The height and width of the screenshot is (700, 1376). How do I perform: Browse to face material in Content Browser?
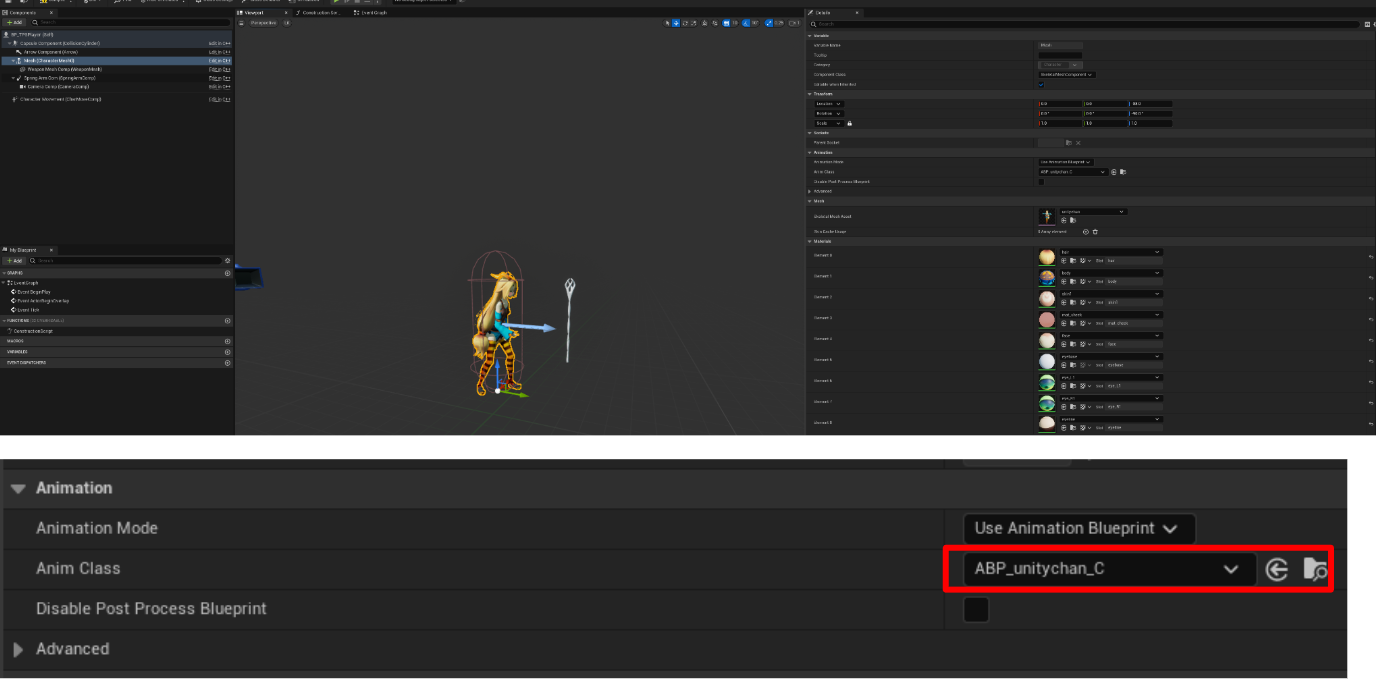pyautogui.click(x=1073, y=344)
